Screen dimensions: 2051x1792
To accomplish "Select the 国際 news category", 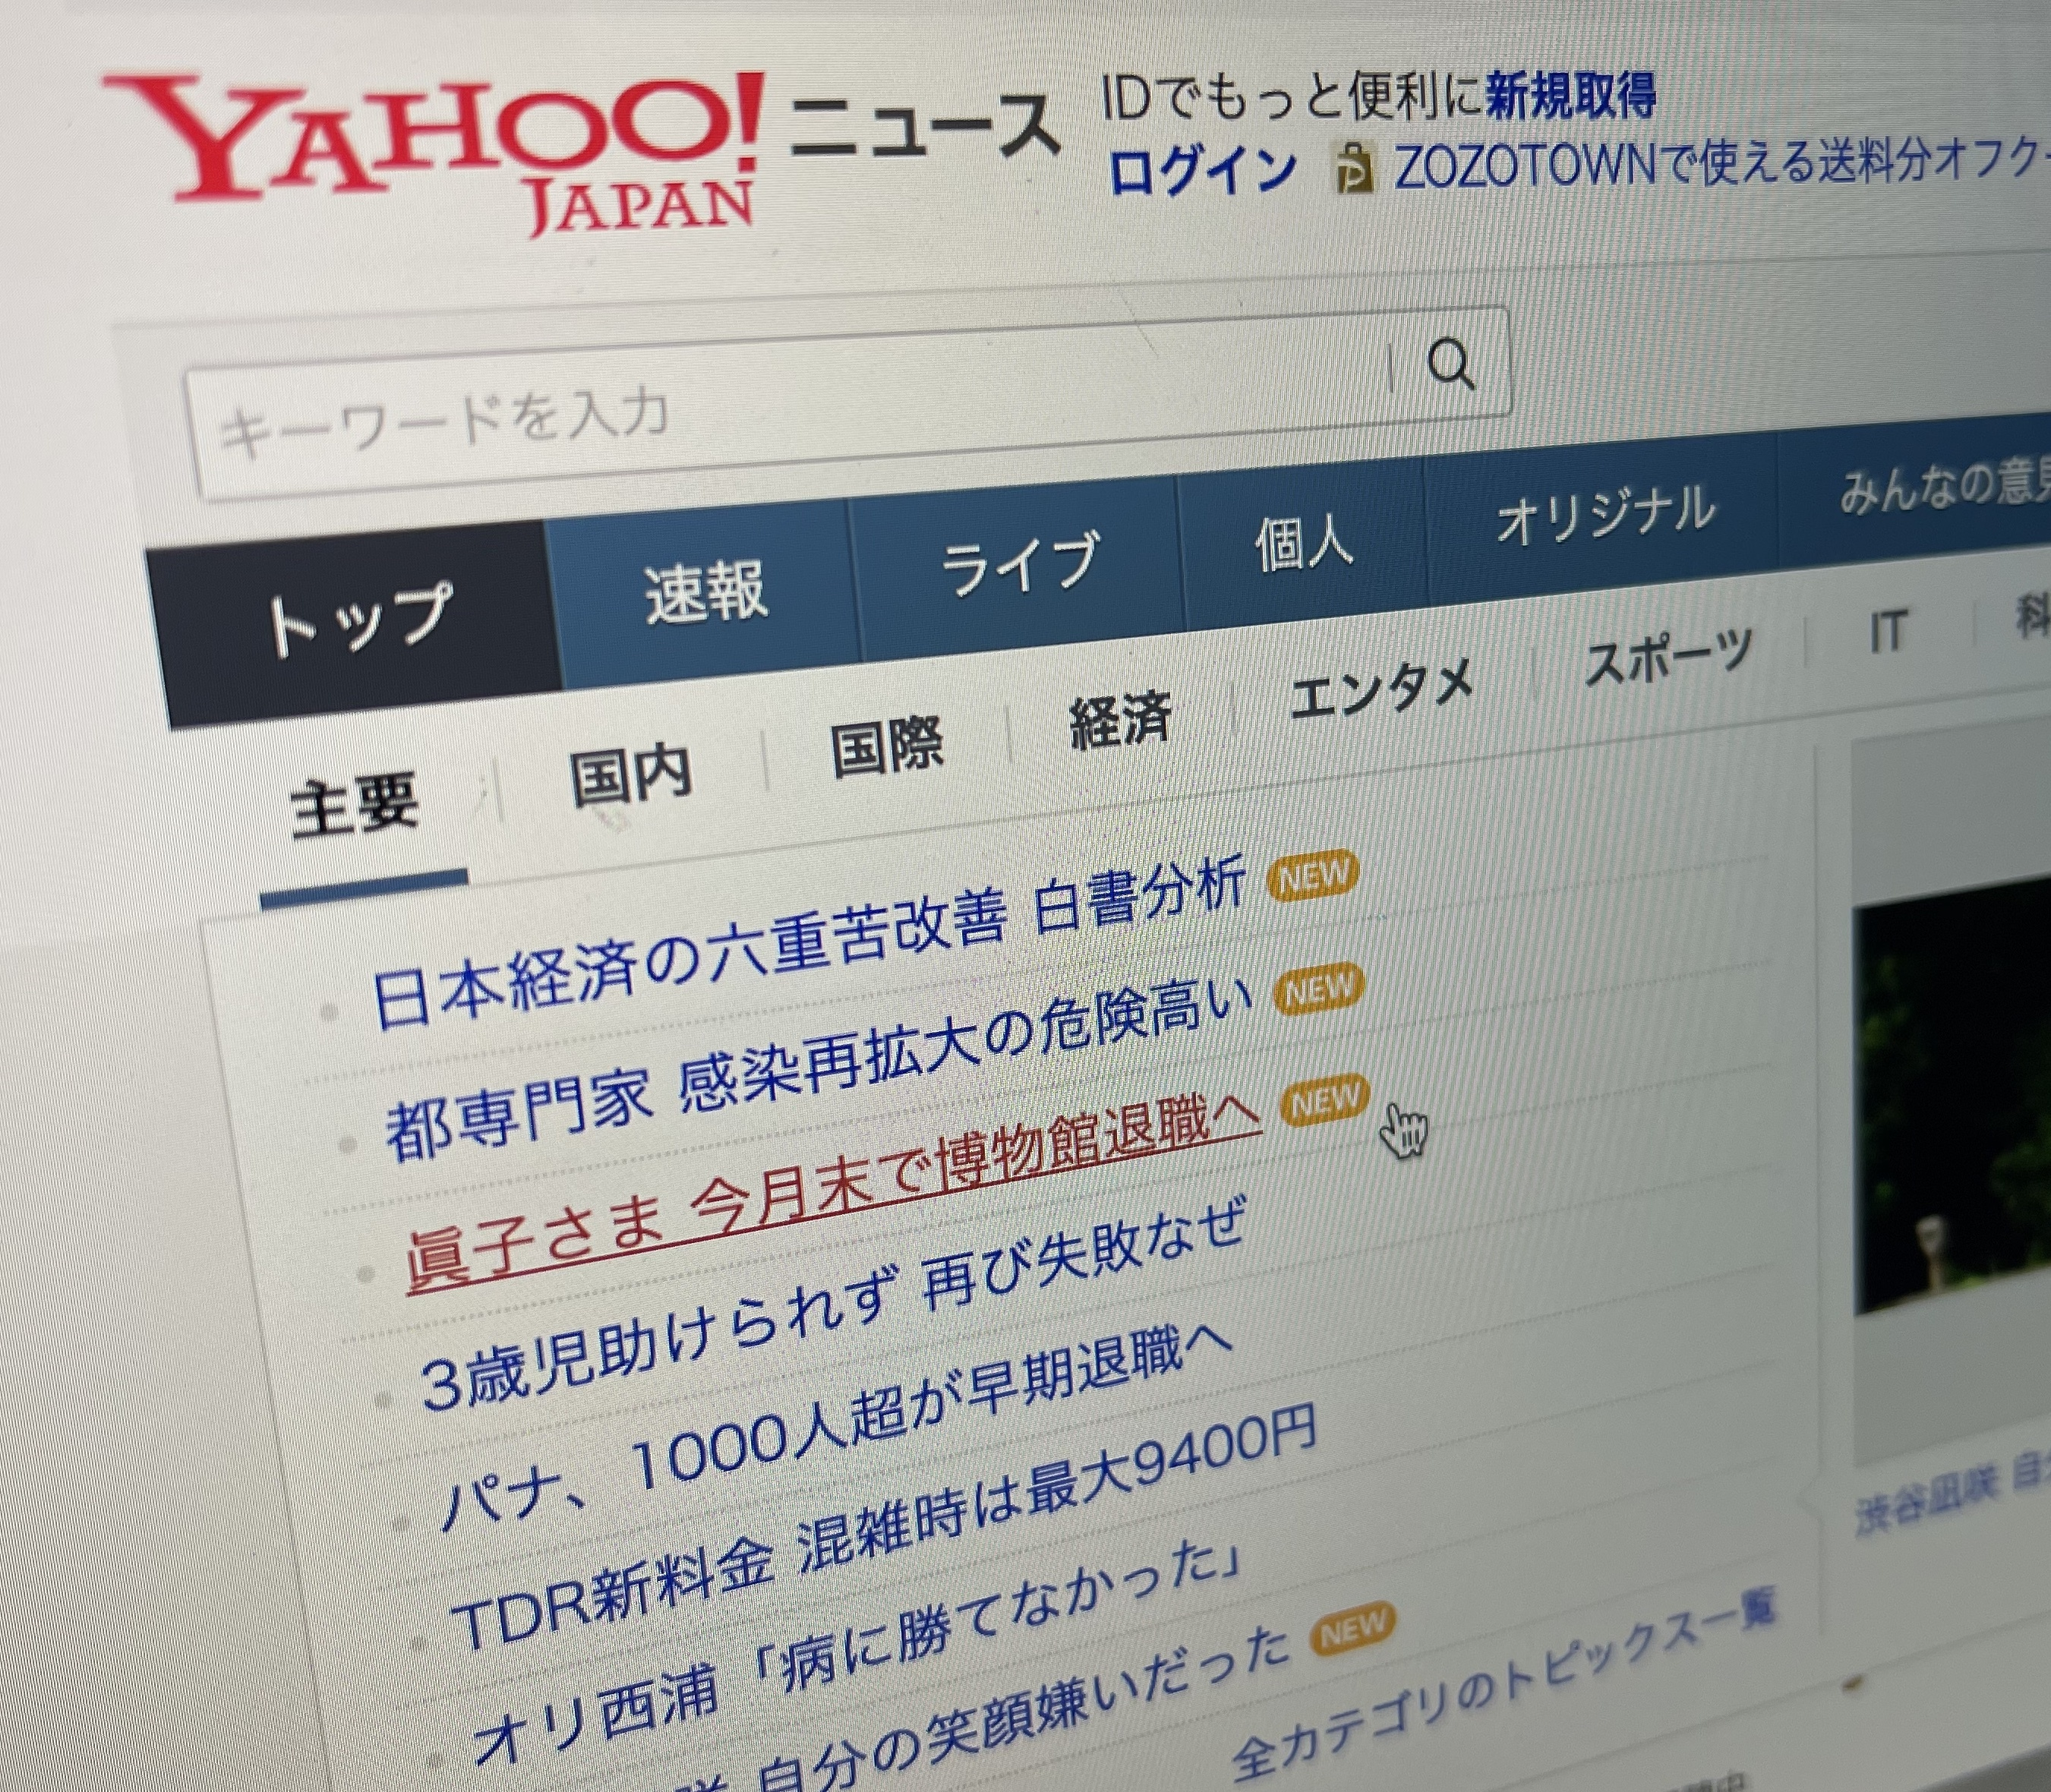I will 886,746.
